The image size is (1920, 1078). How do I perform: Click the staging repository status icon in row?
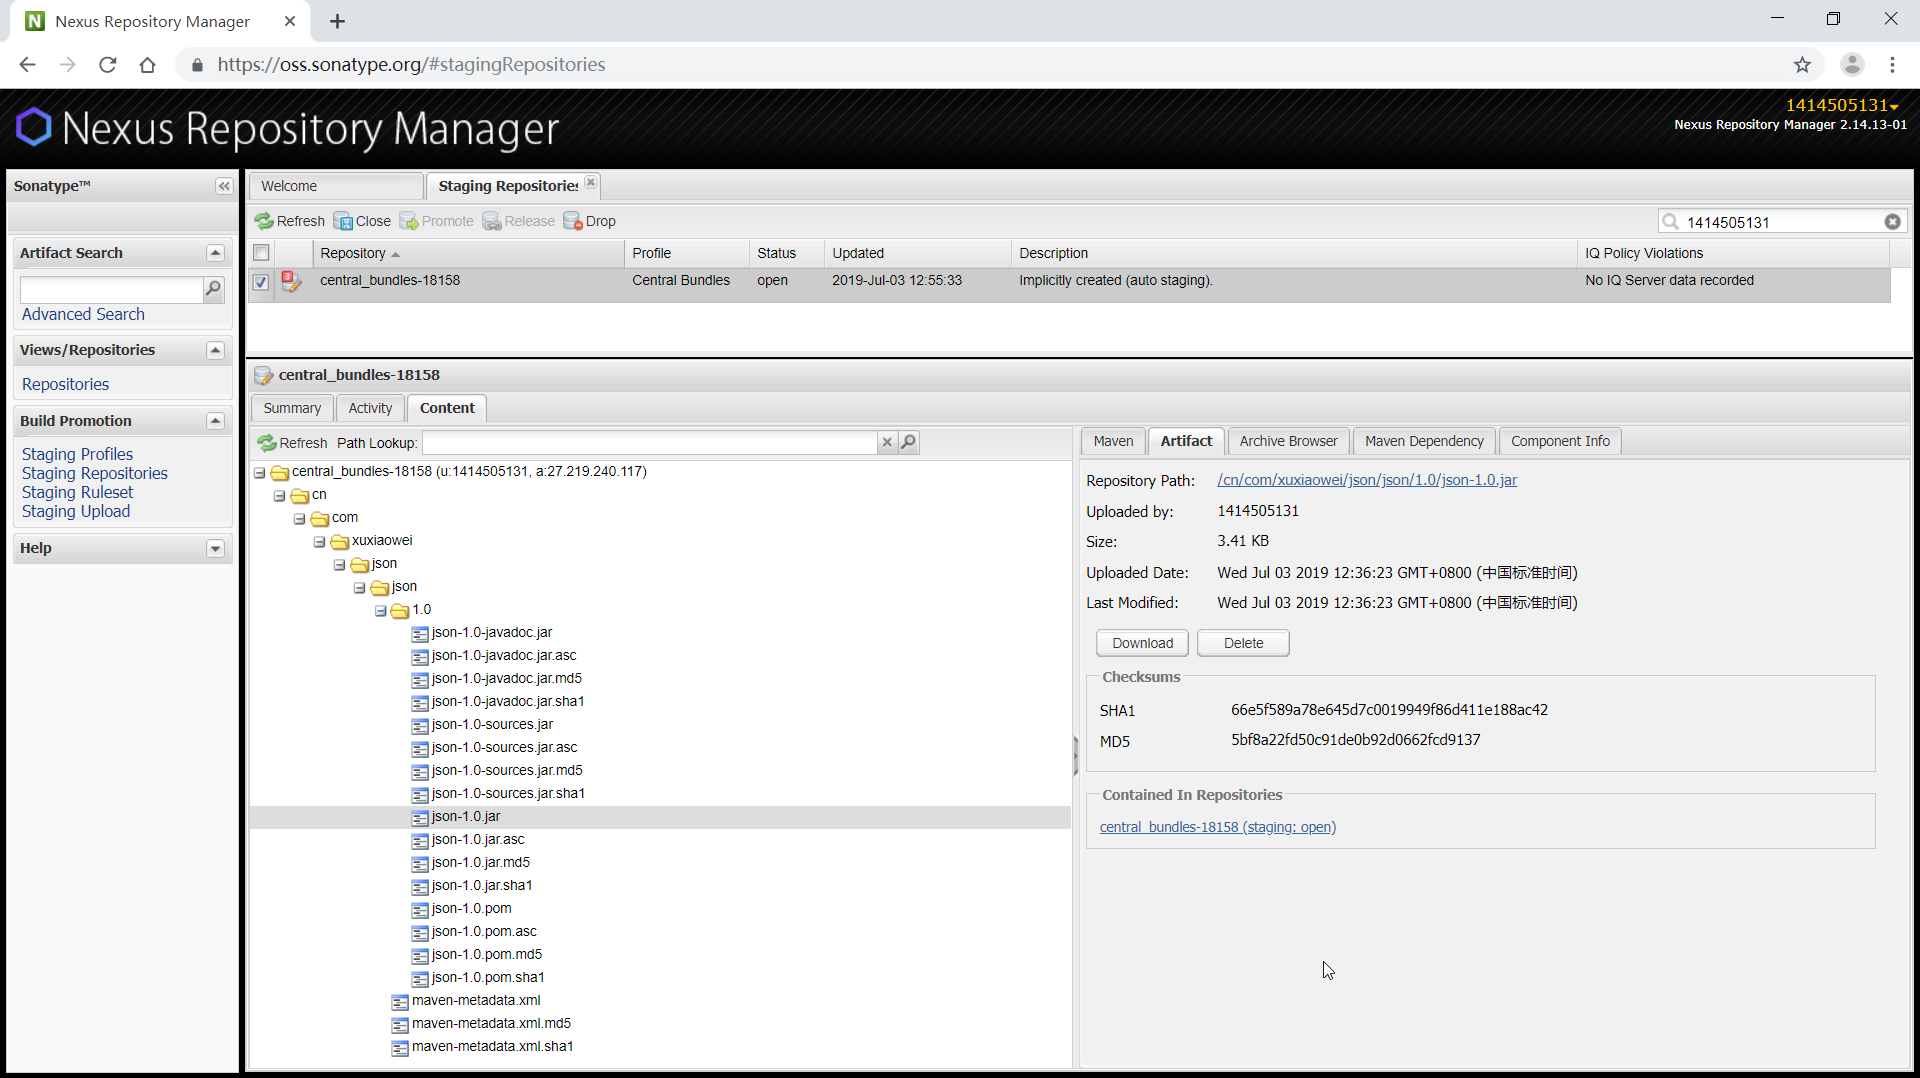tap(291, 281)
